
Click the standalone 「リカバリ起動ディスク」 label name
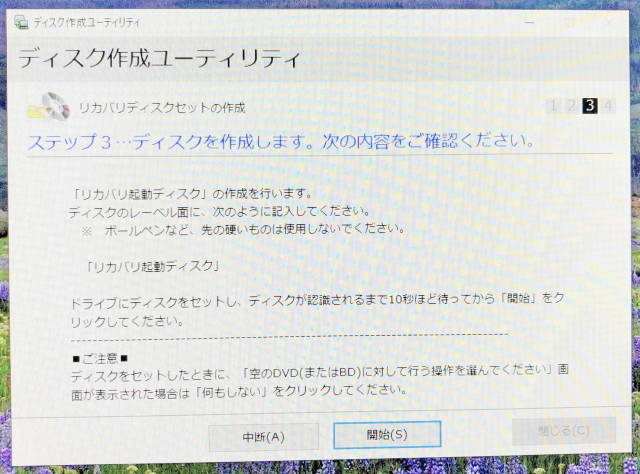tap(153, 266)
